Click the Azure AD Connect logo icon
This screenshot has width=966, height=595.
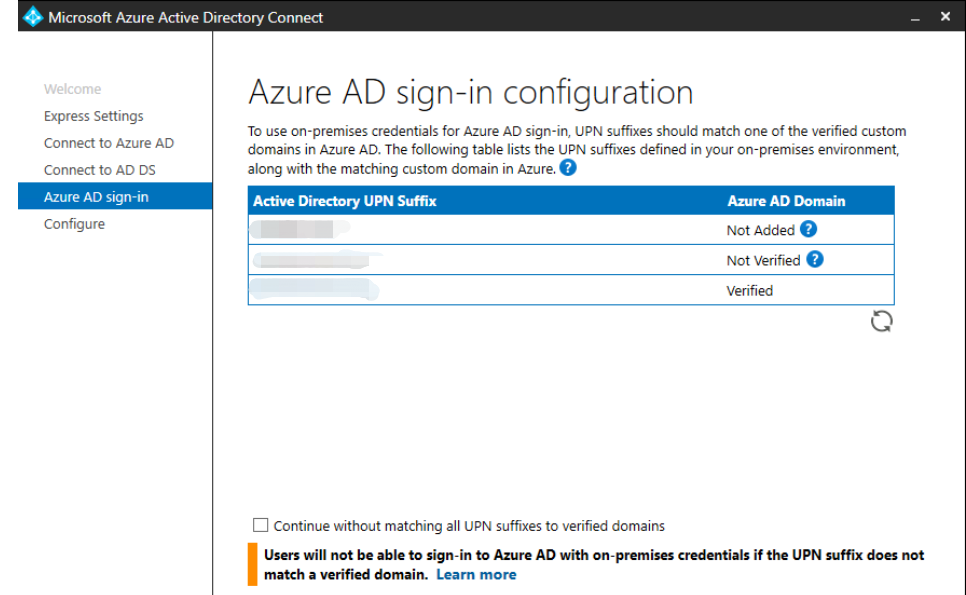(x=33, y=17)
